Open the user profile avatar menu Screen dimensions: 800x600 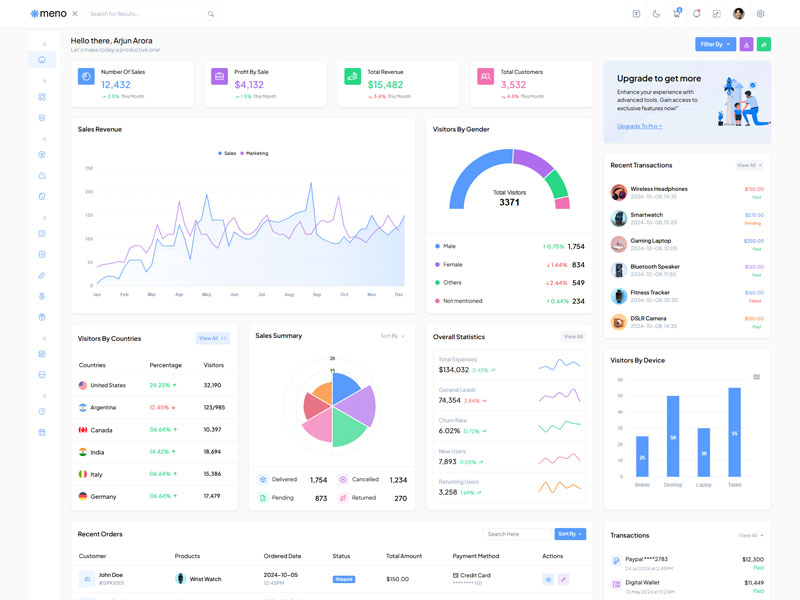pyautogui.click(x=739, y=14)
